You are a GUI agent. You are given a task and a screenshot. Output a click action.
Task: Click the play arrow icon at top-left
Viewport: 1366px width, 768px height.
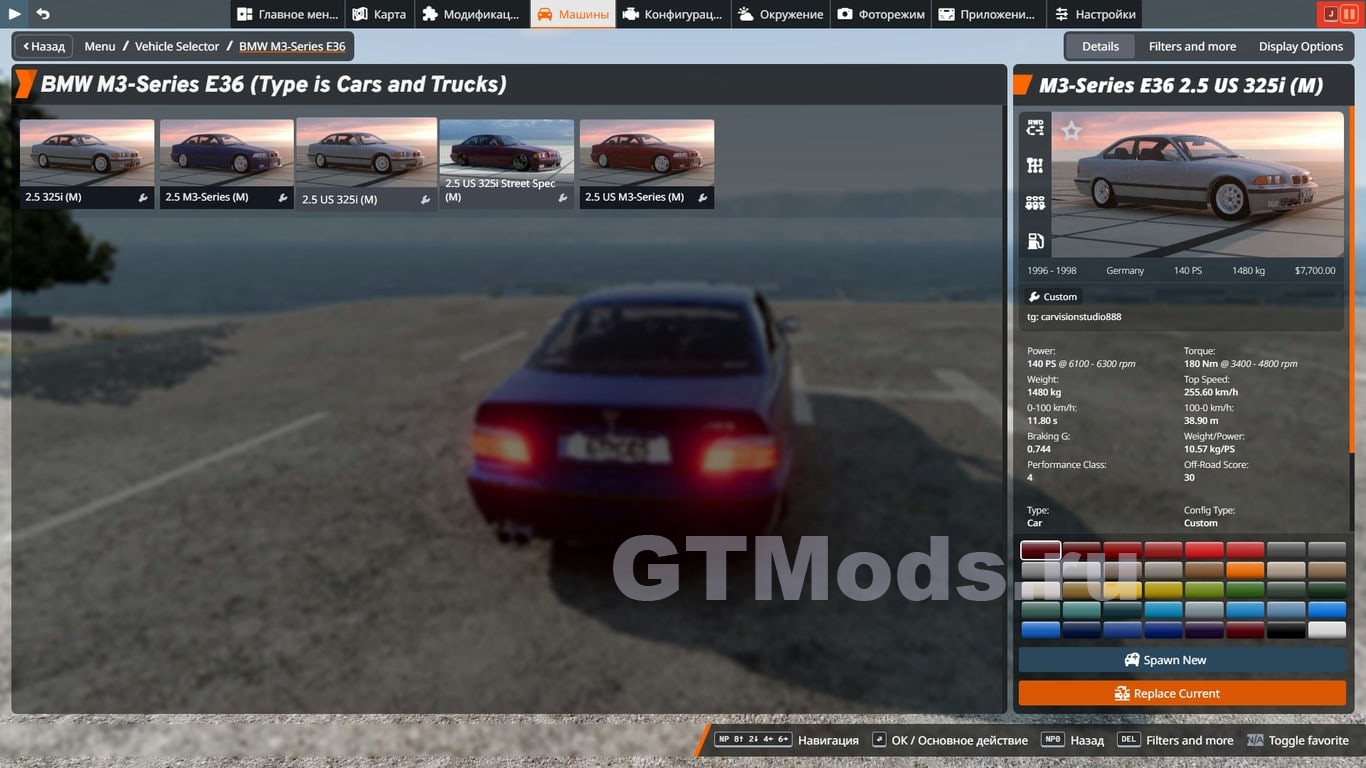point(14,14)
